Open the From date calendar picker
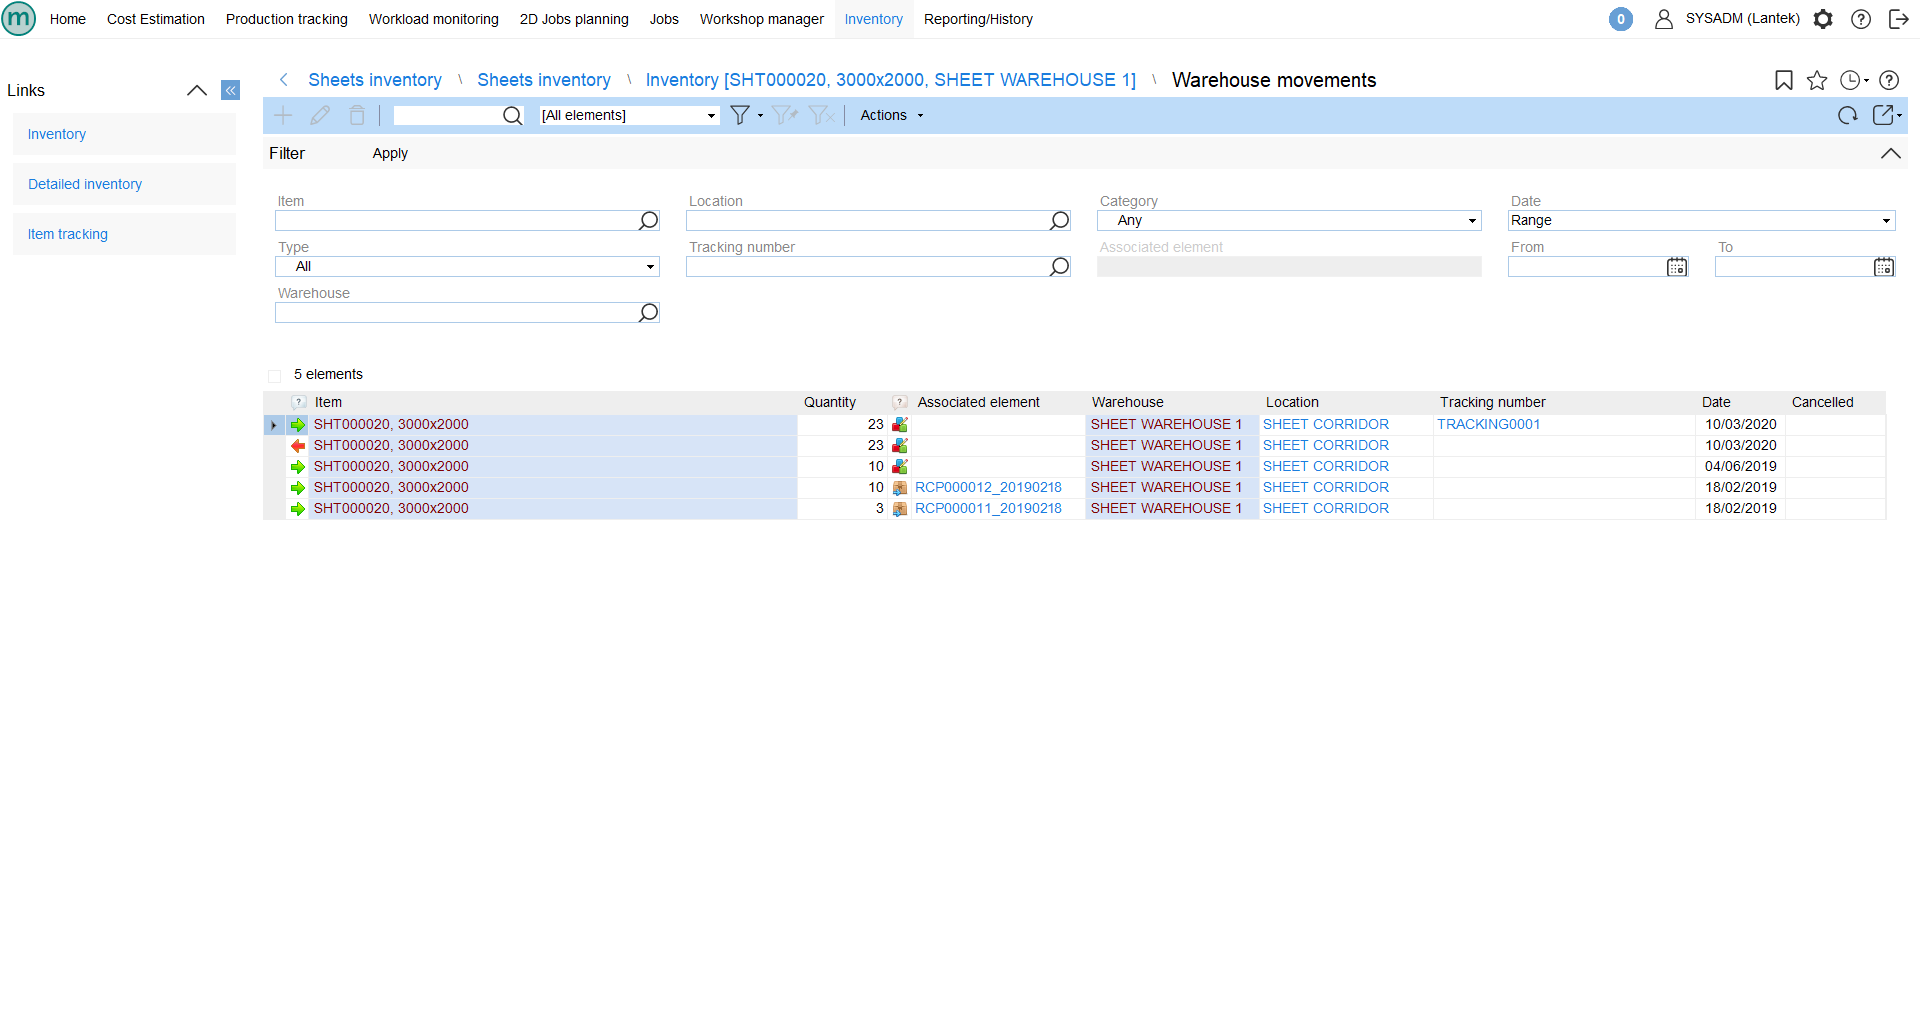1920x1017 pixels. click(x=1677, y=267)
